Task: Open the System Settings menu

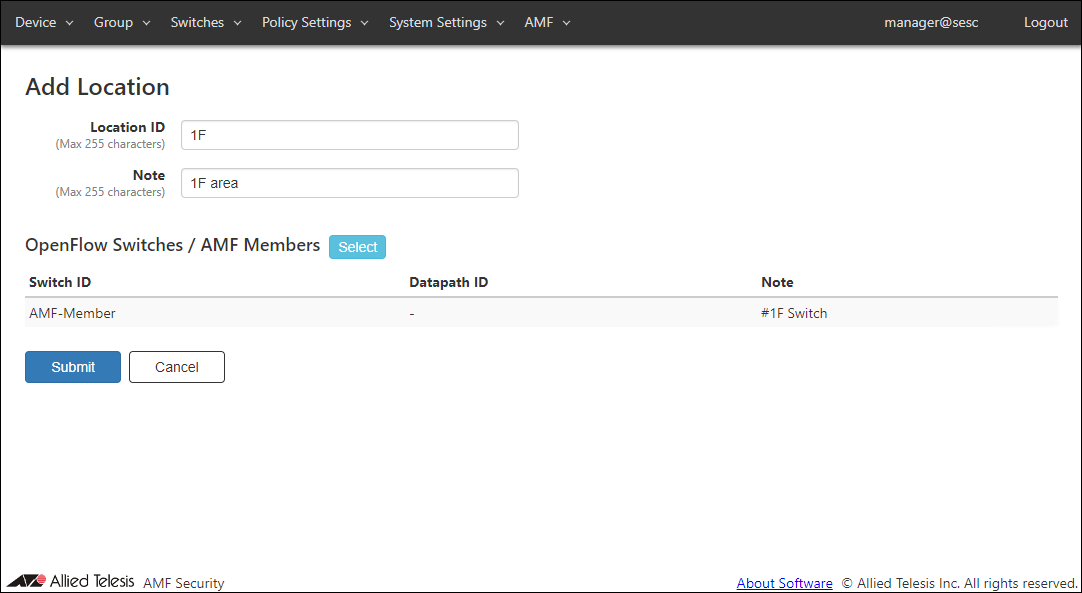Action: 445,22
